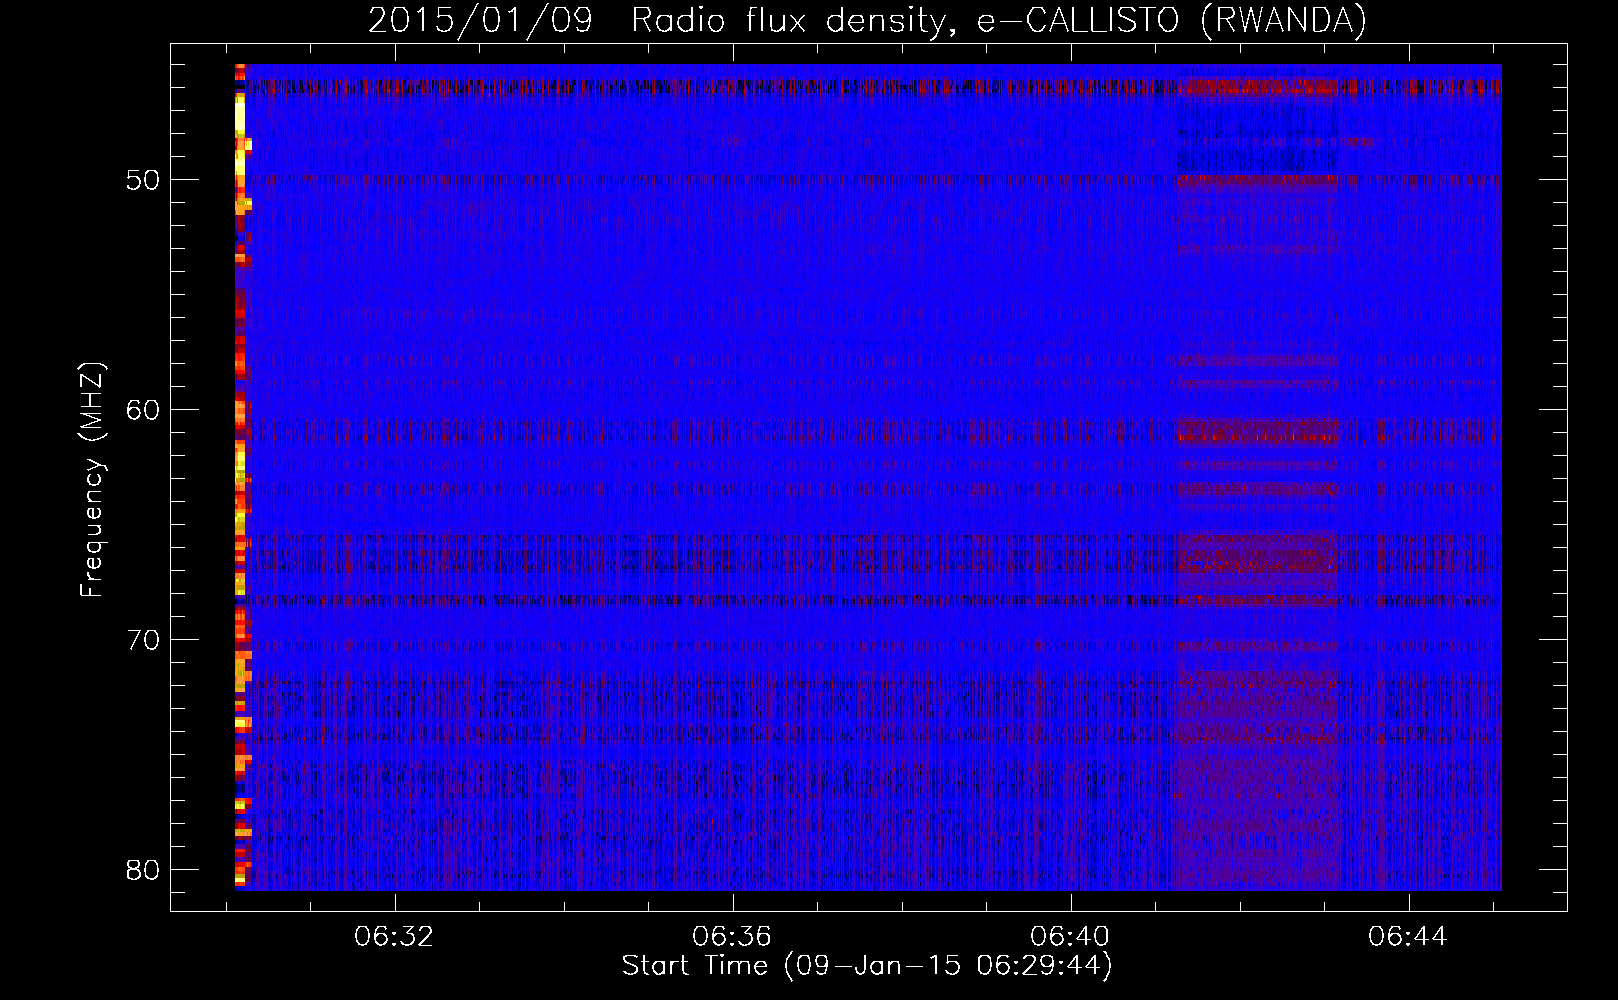Click the 80 frequency tick label
Image resolution: width=1618 pixels, height=1000 pixels.
[143, 869]
